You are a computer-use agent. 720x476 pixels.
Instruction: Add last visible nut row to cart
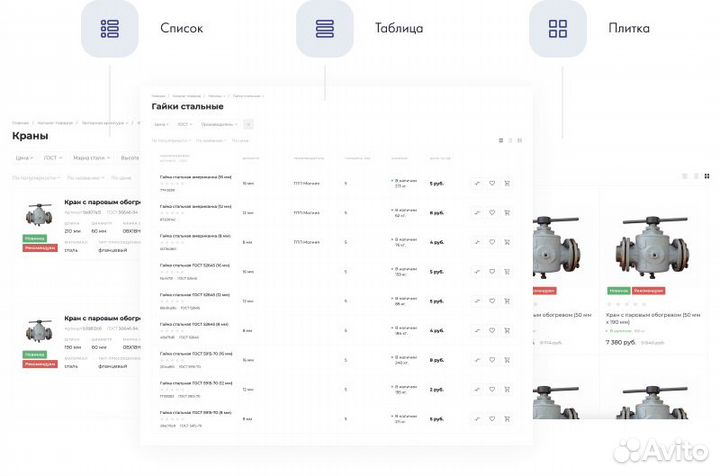pos(507,417)
